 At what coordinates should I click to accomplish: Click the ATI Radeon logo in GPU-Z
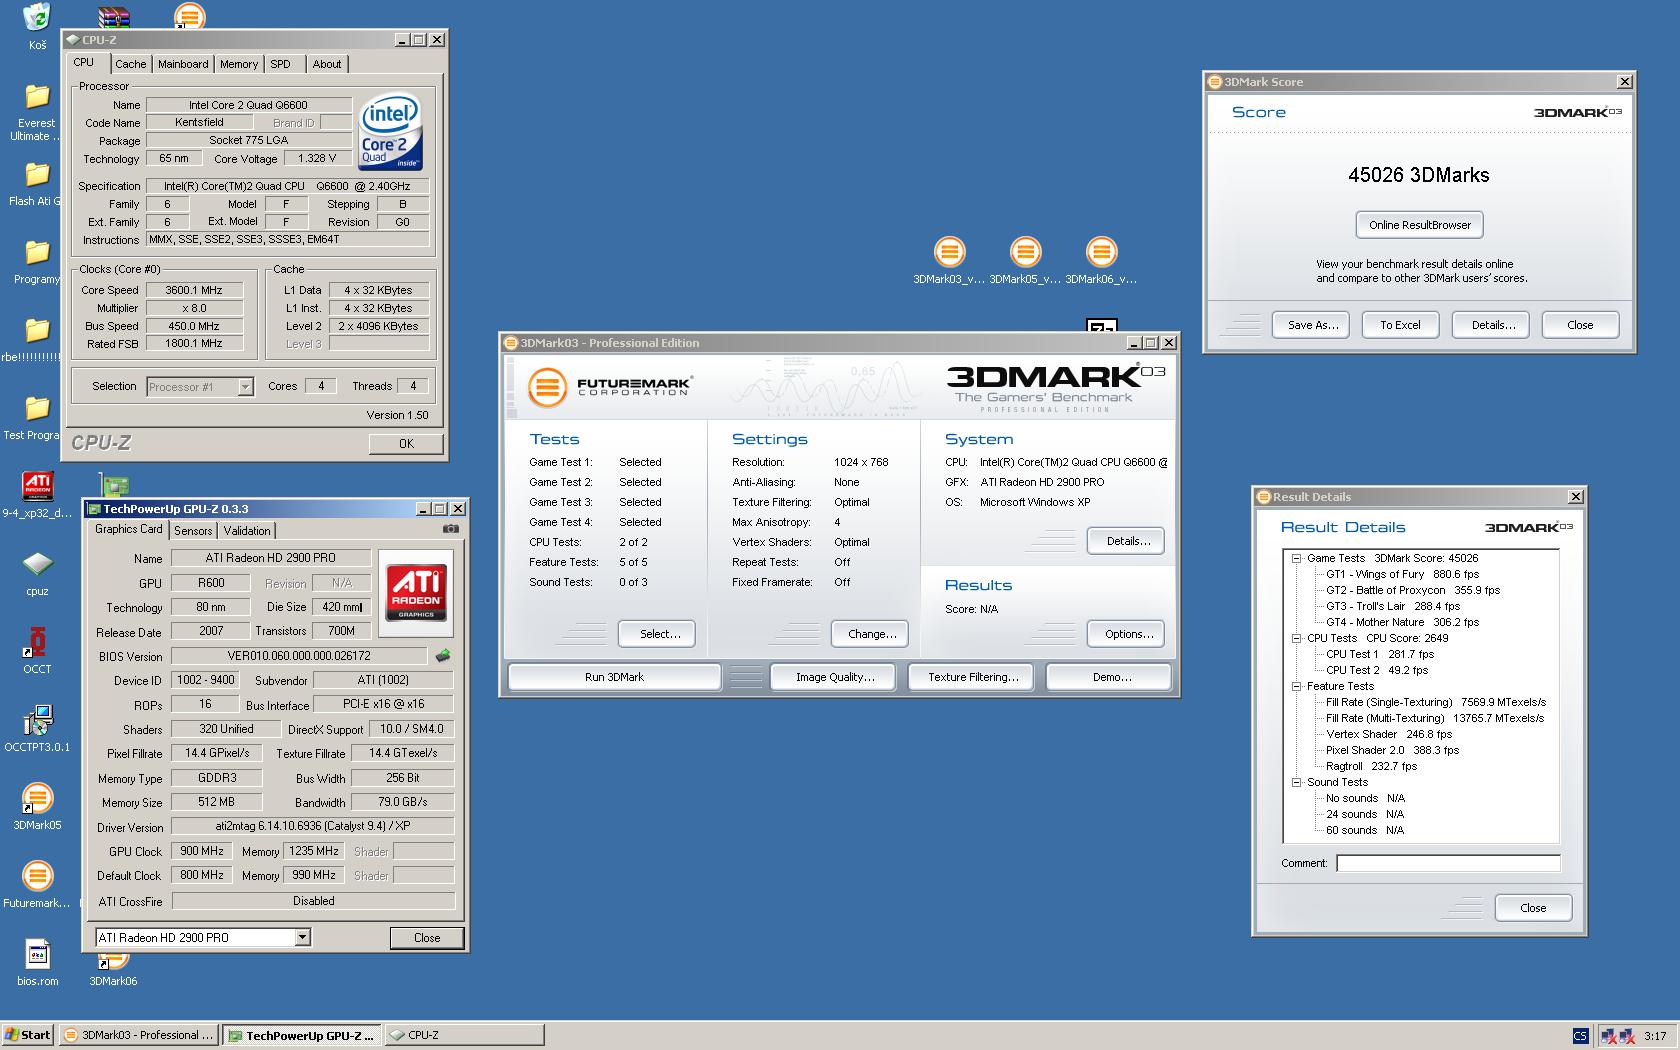point(415,593)
